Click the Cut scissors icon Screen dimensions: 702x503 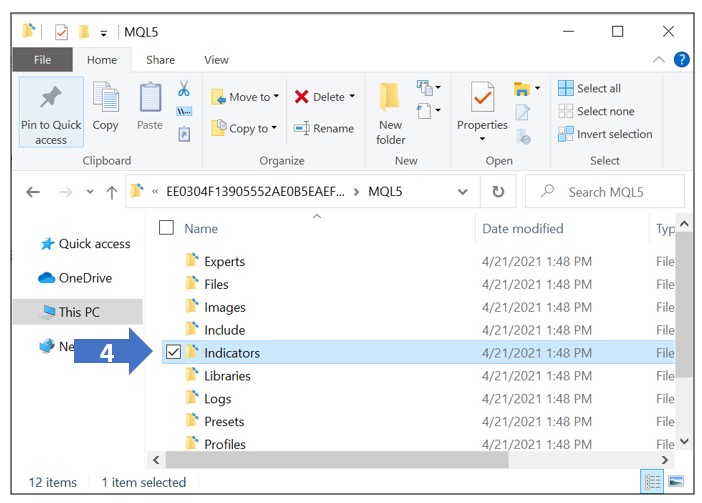click(x=184, y=89)
